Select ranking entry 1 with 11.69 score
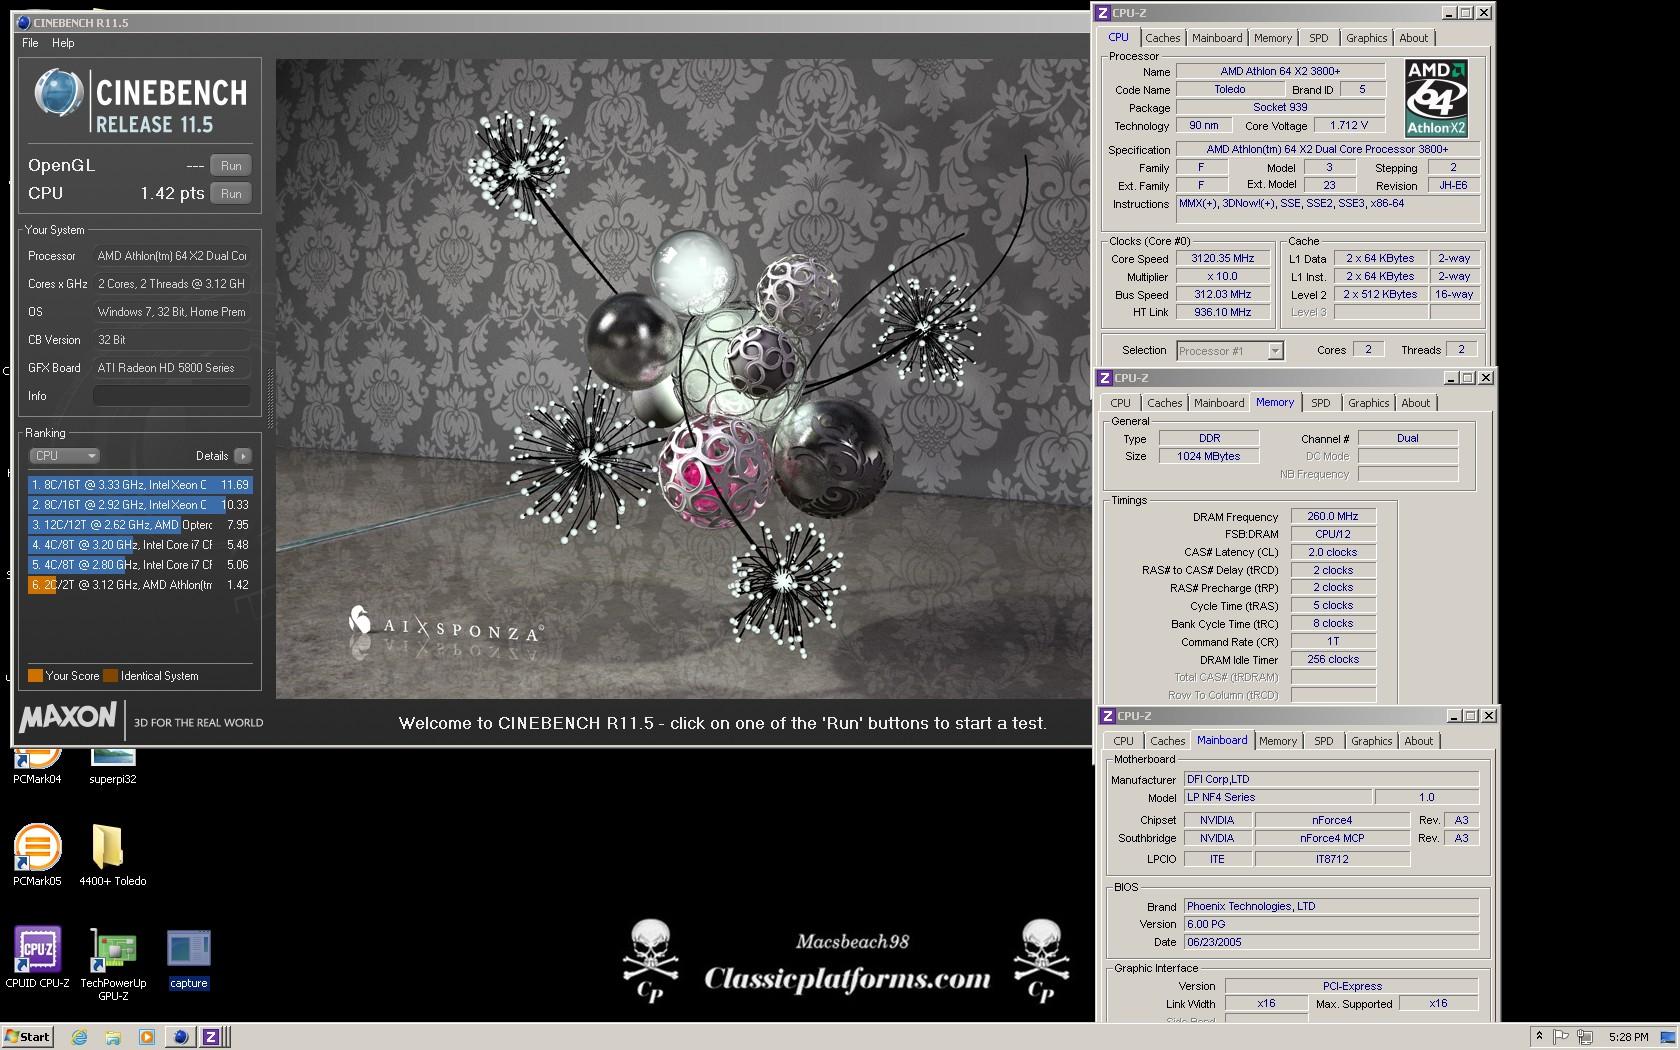 coord(140,485)
